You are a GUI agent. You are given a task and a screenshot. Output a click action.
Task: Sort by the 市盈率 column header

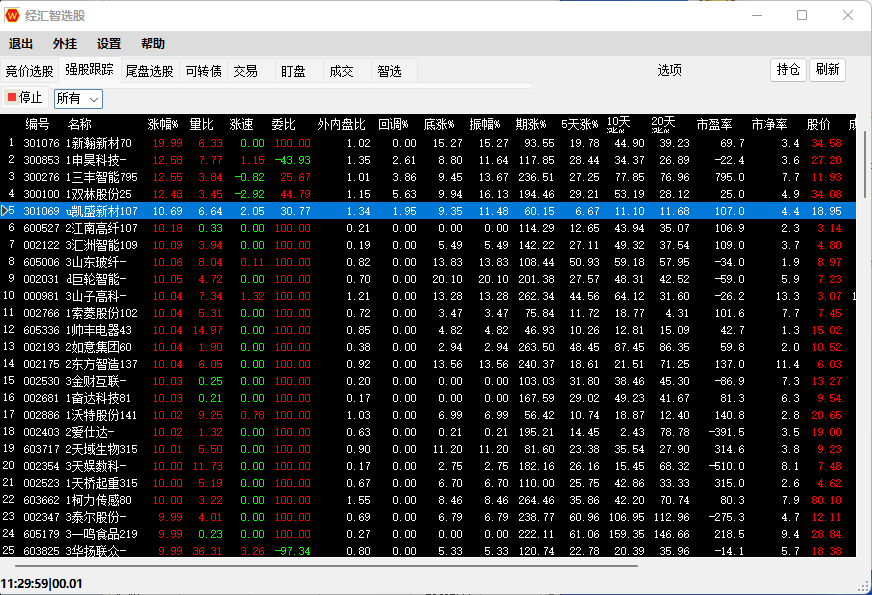(715, 124)
